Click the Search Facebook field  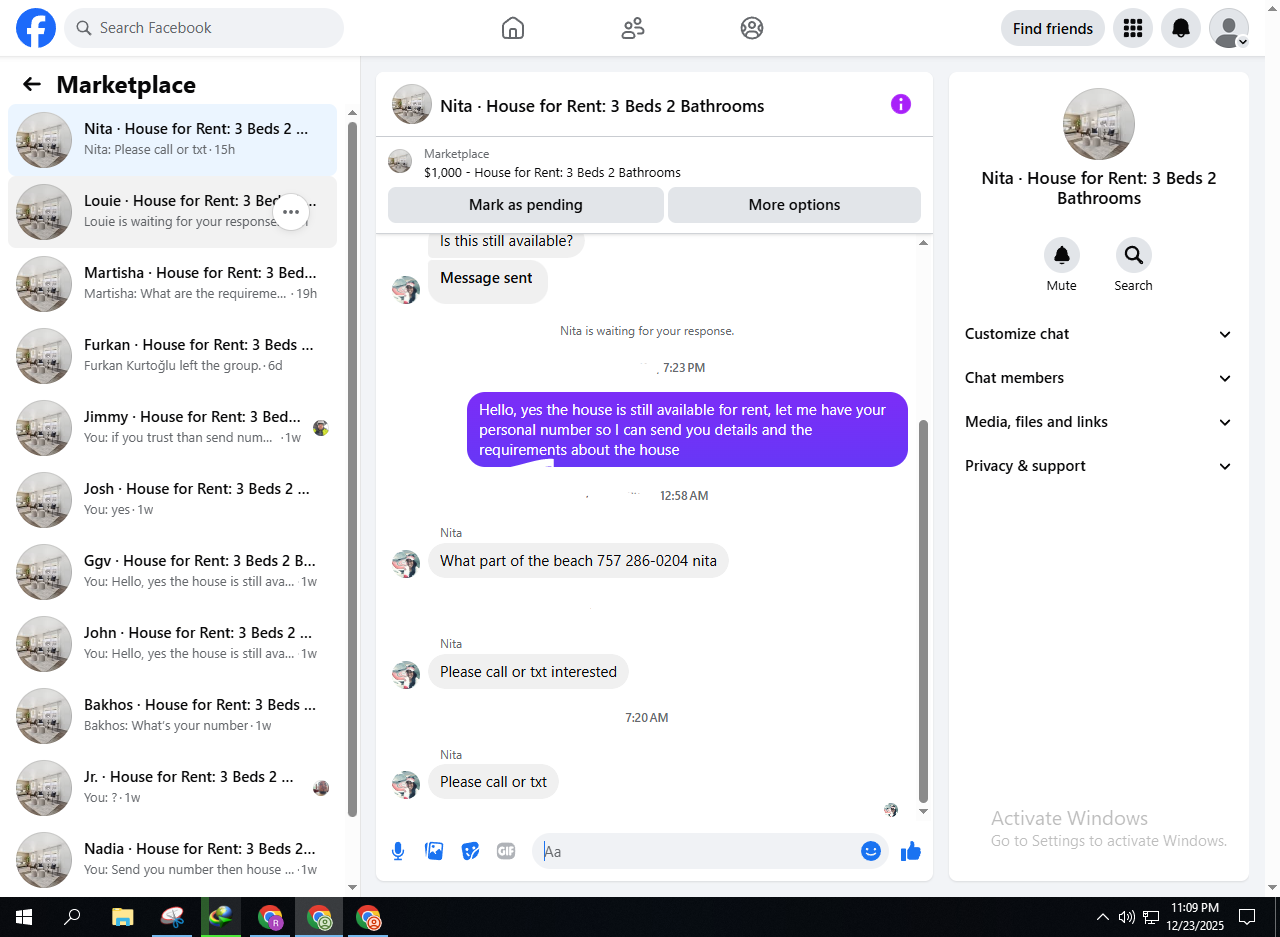click(x=204, y=28)
